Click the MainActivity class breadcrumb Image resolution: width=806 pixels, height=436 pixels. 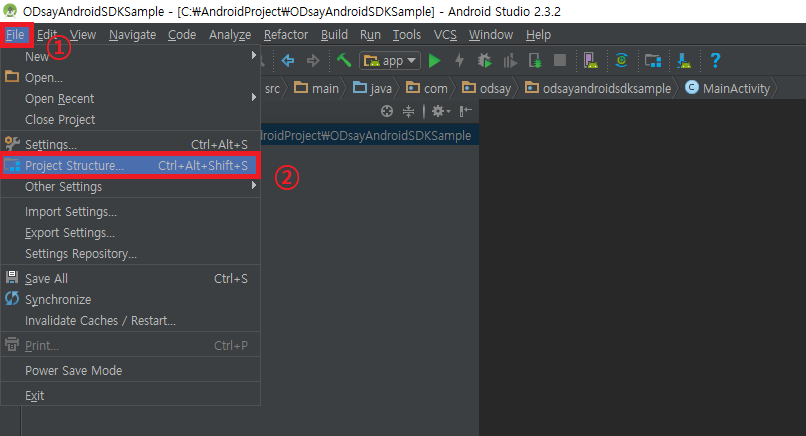(728, 88)
